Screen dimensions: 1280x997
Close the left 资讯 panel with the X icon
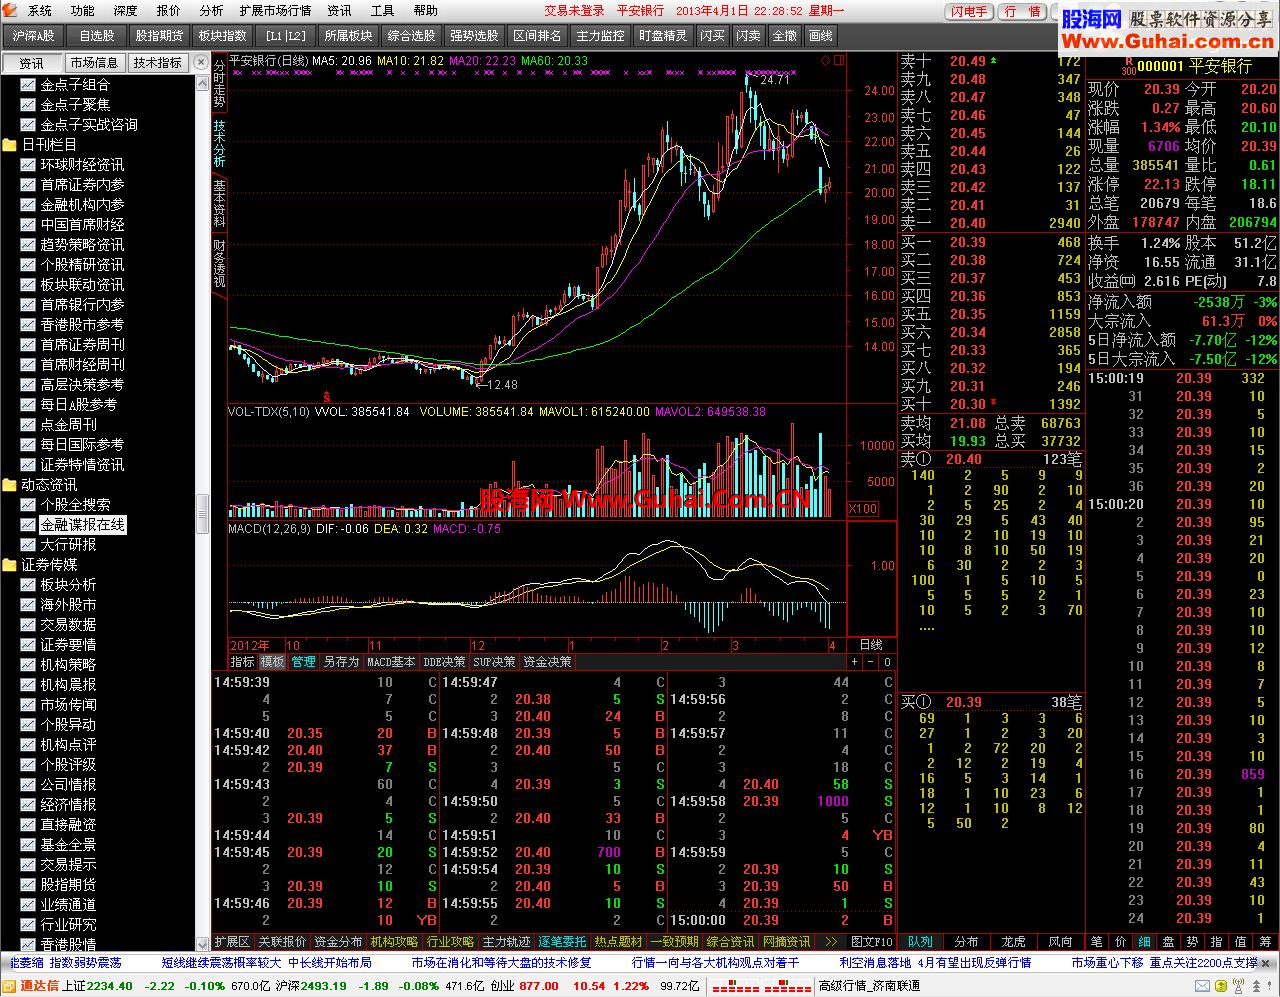point(202,62)
